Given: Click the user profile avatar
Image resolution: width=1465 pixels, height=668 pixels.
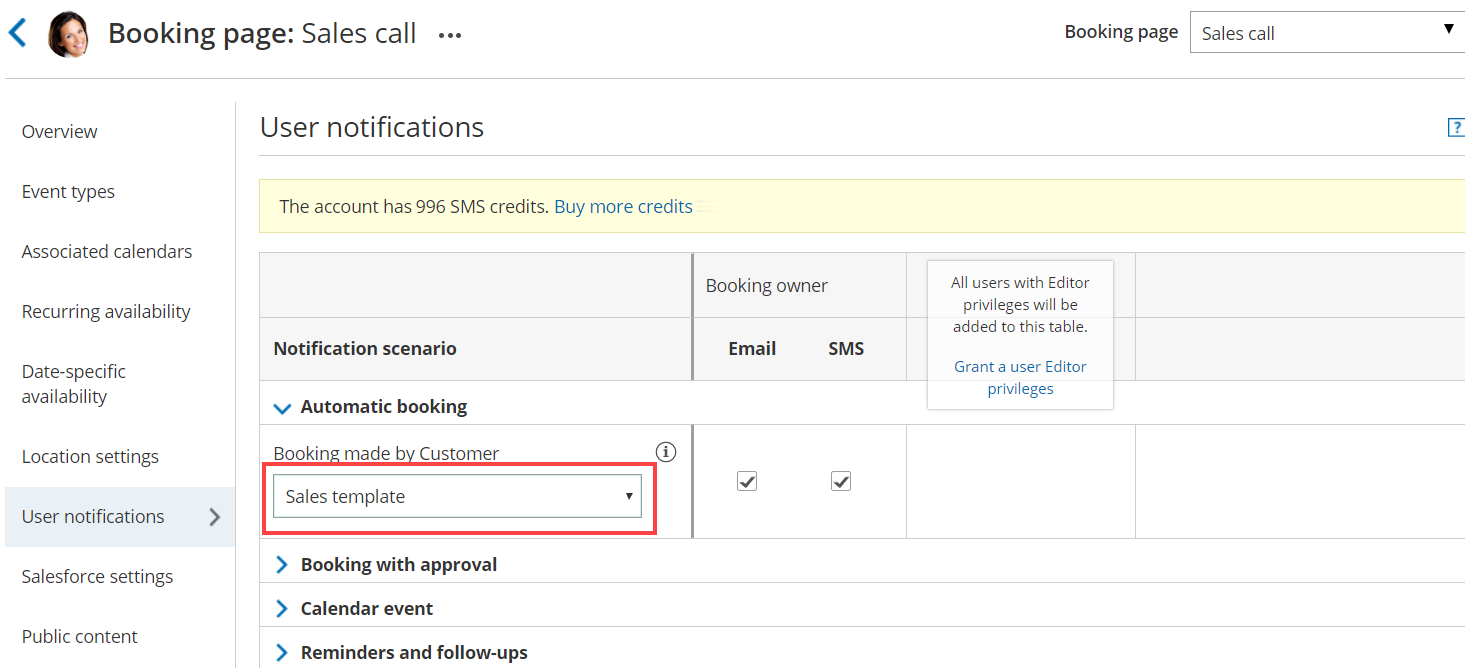Looking at the screenshot, I should coord(68,34).
